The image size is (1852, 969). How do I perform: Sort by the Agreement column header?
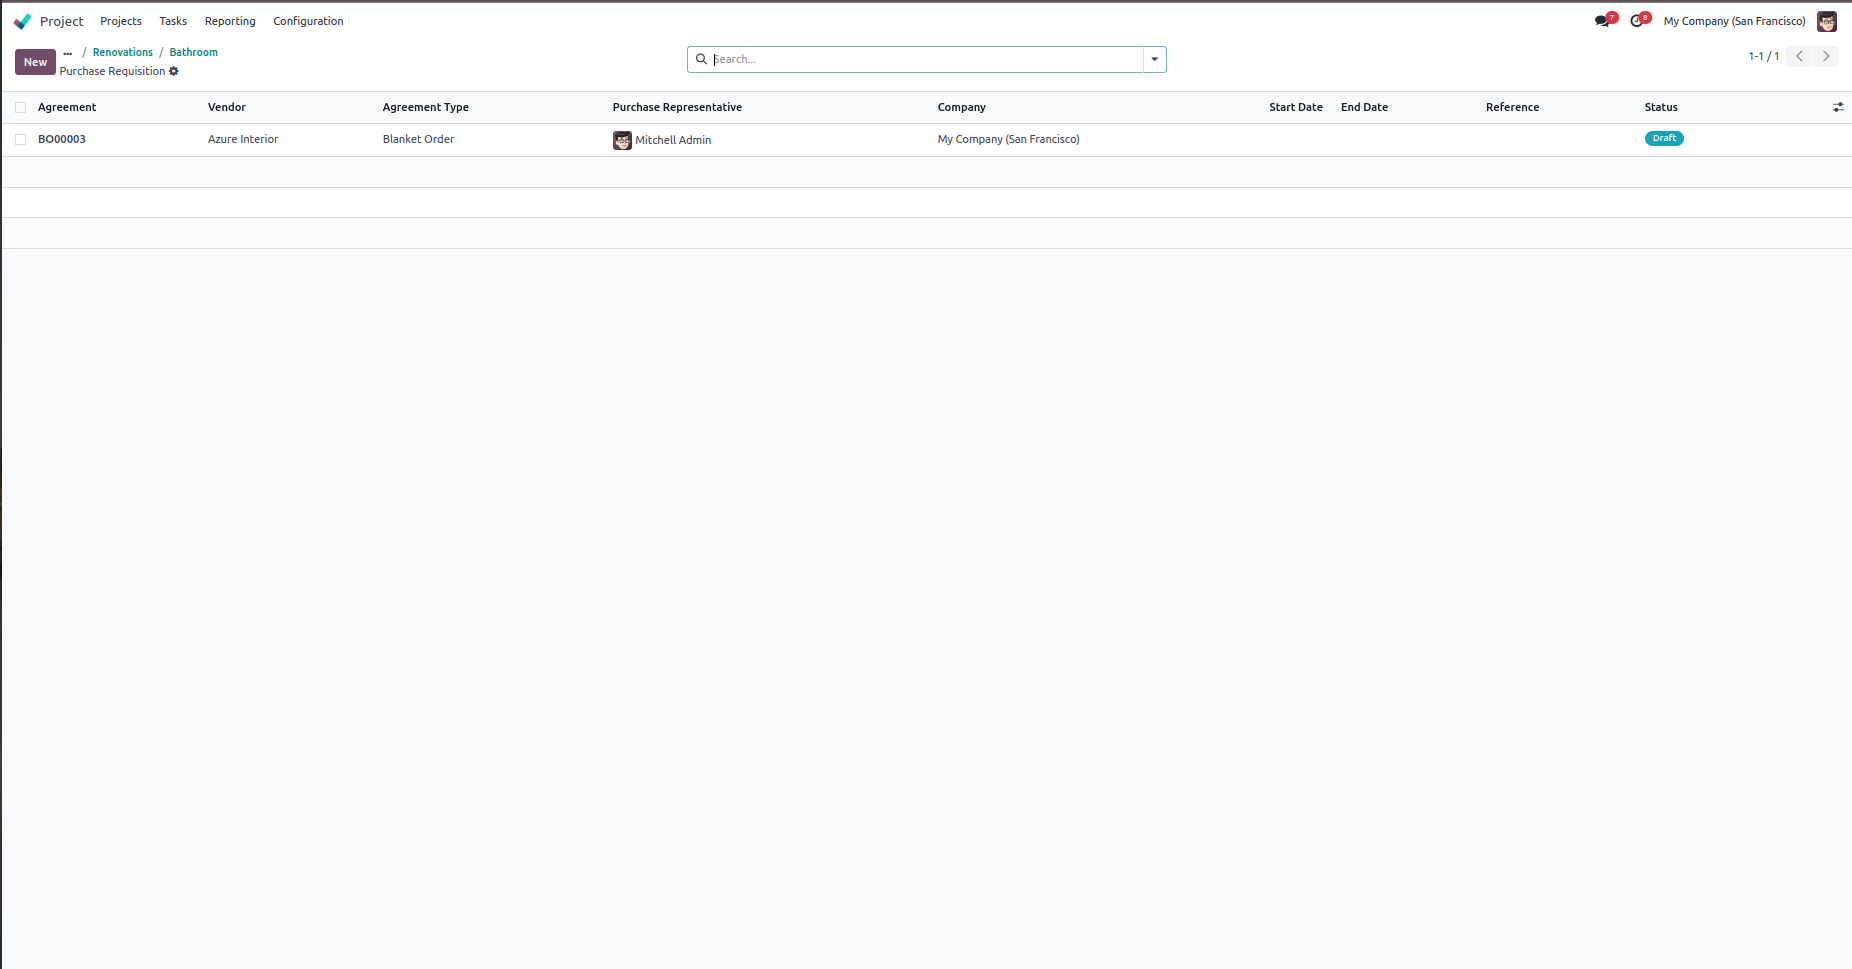click(x=67, y=107)
